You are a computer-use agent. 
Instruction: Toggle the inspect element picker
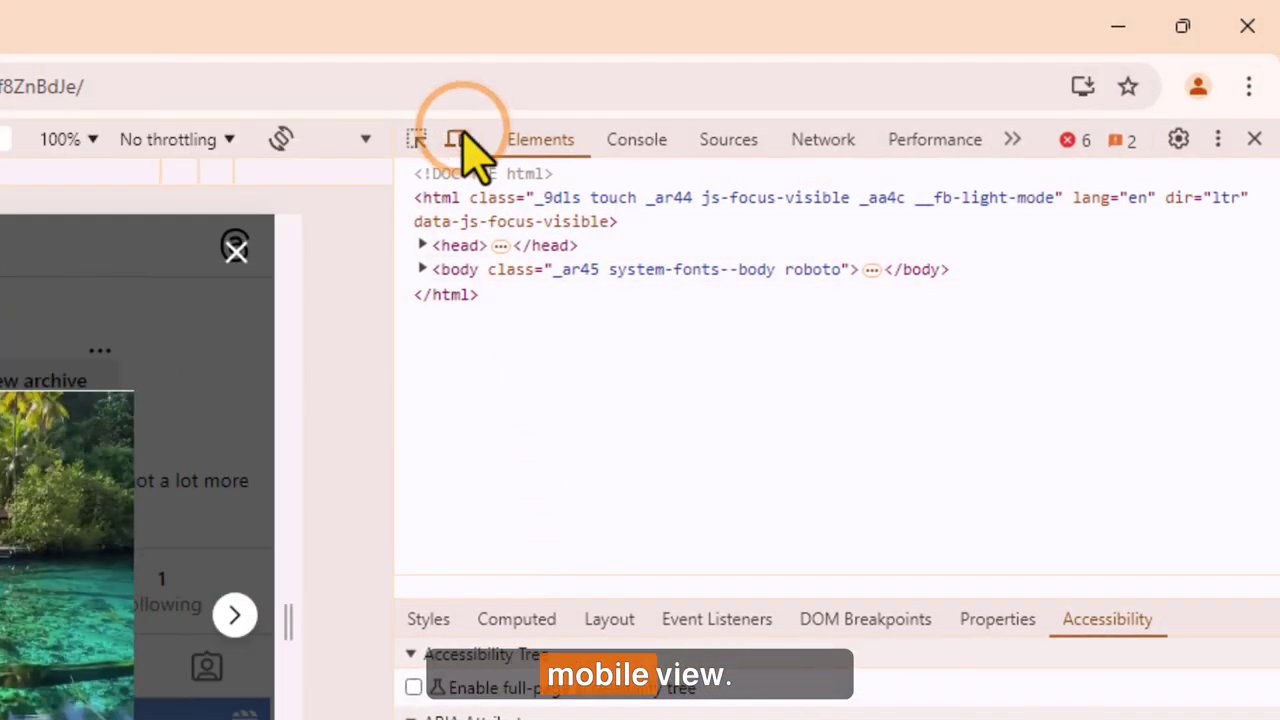pos(416,139)
